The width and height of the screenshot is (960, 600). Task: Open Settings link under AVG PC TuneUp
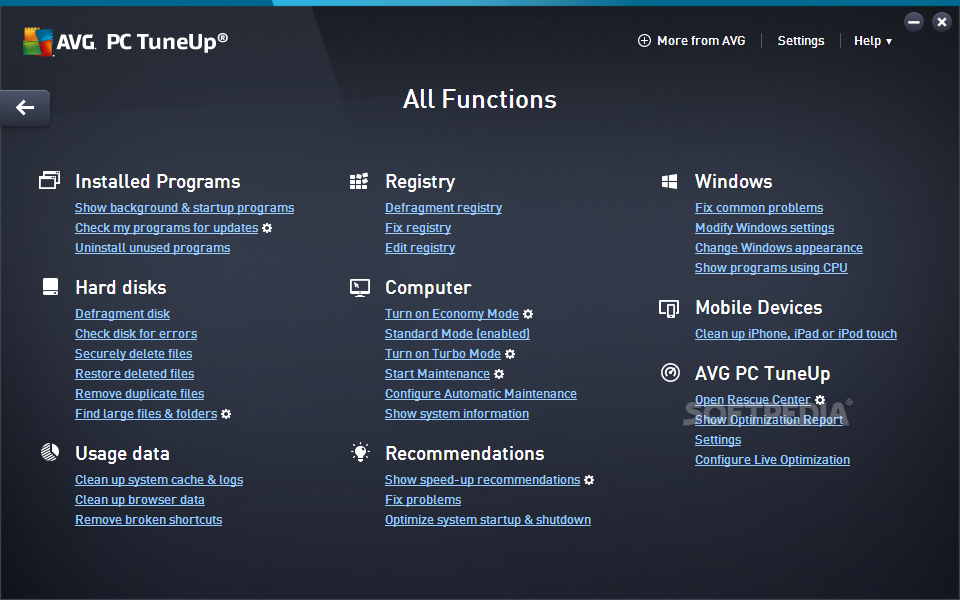click(x=718, y=440)
